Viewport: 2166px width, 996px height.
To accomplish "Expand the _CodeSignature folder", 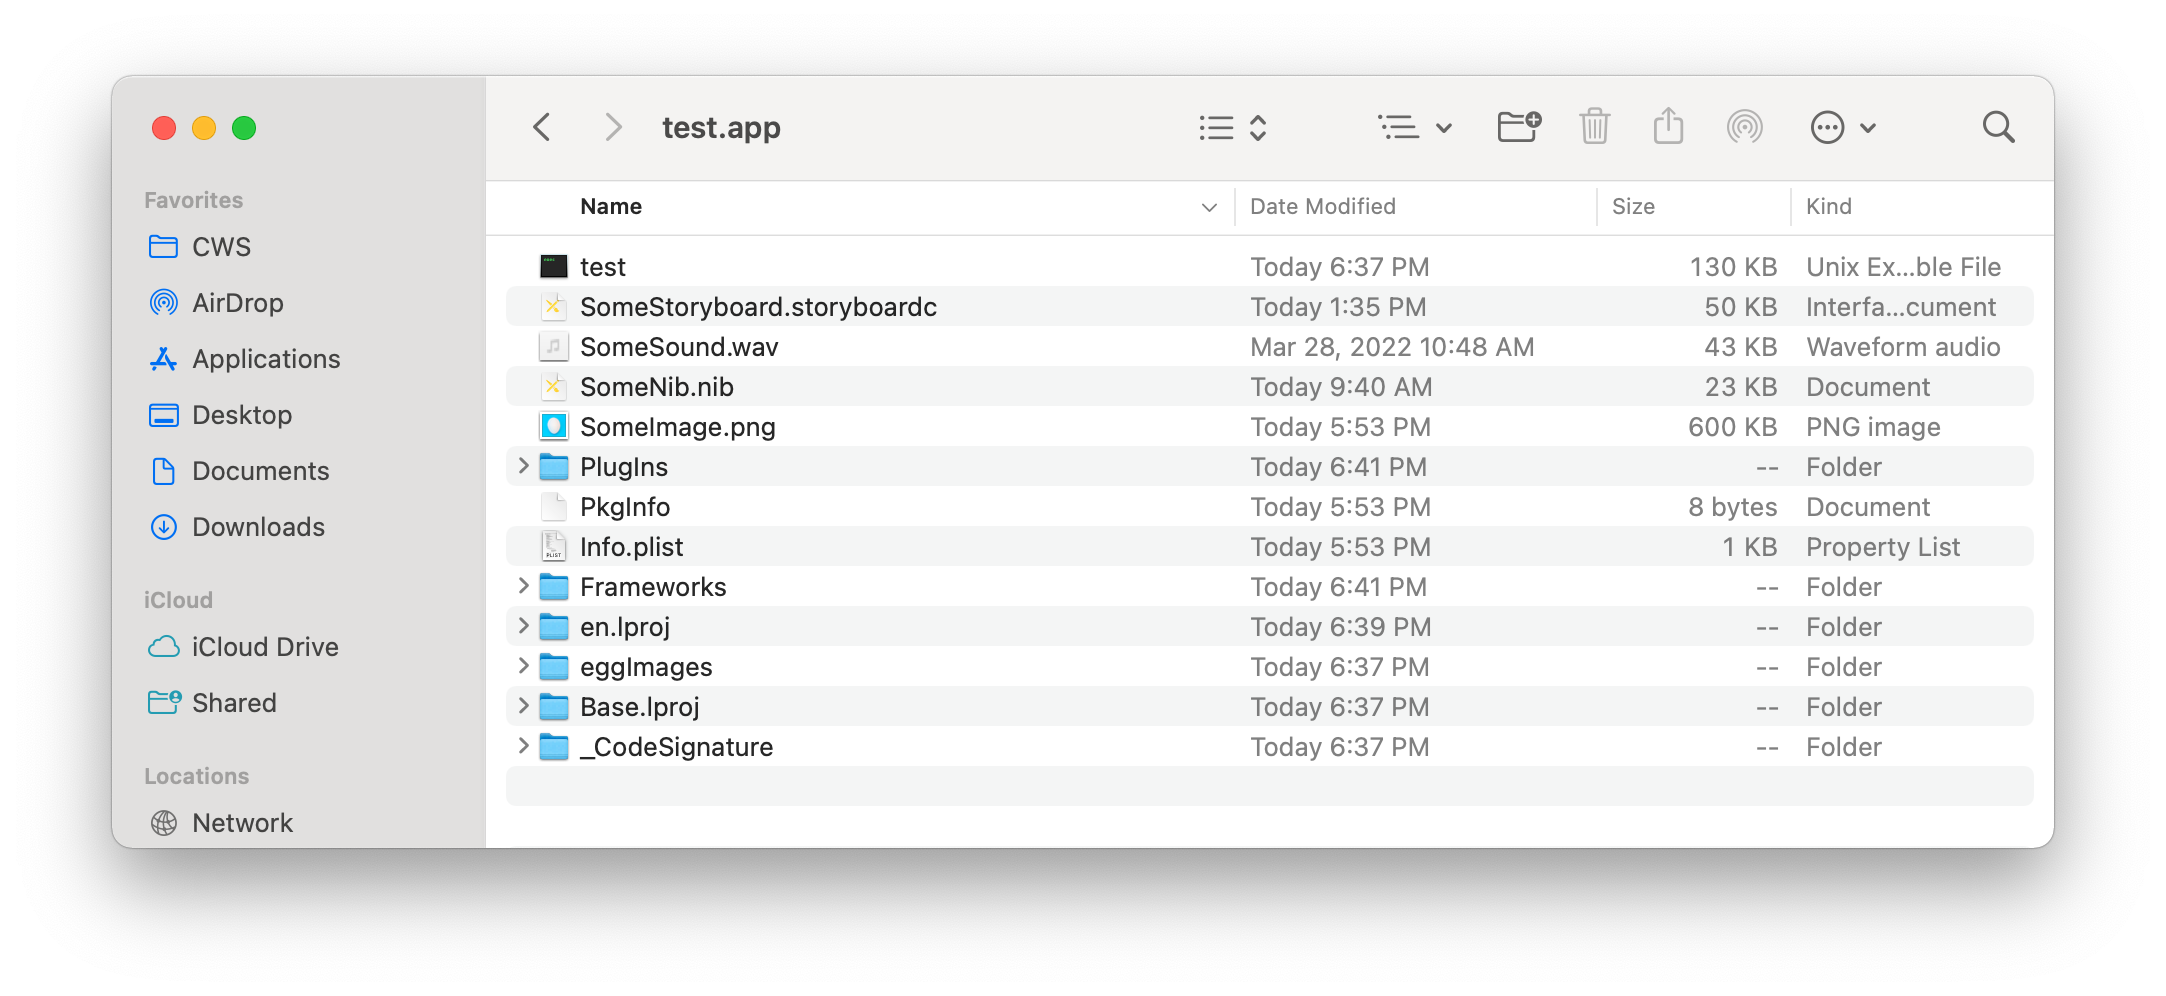I will 523,746.
